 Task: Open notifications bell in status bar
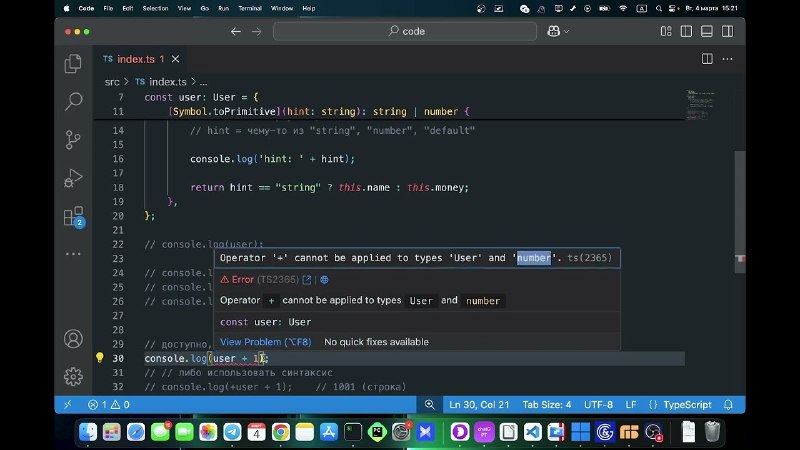pos(728,405)
